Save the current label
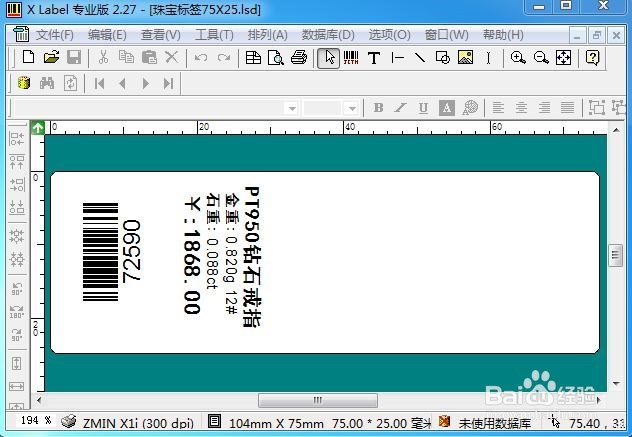This screenshot has width=632, height=437. [74, 58]
